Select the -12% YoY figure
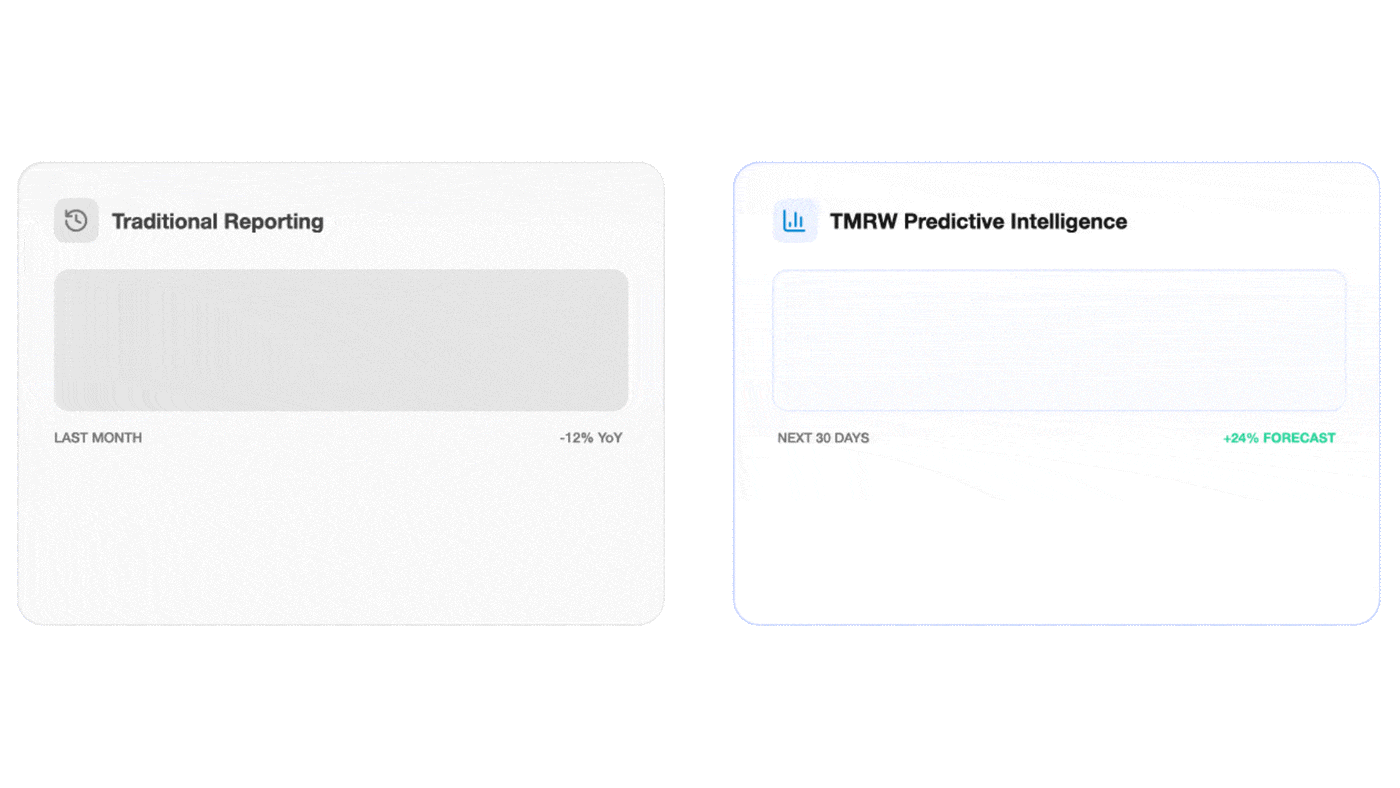Viewport: 1400px width, 788px height. tap(591, 438)
